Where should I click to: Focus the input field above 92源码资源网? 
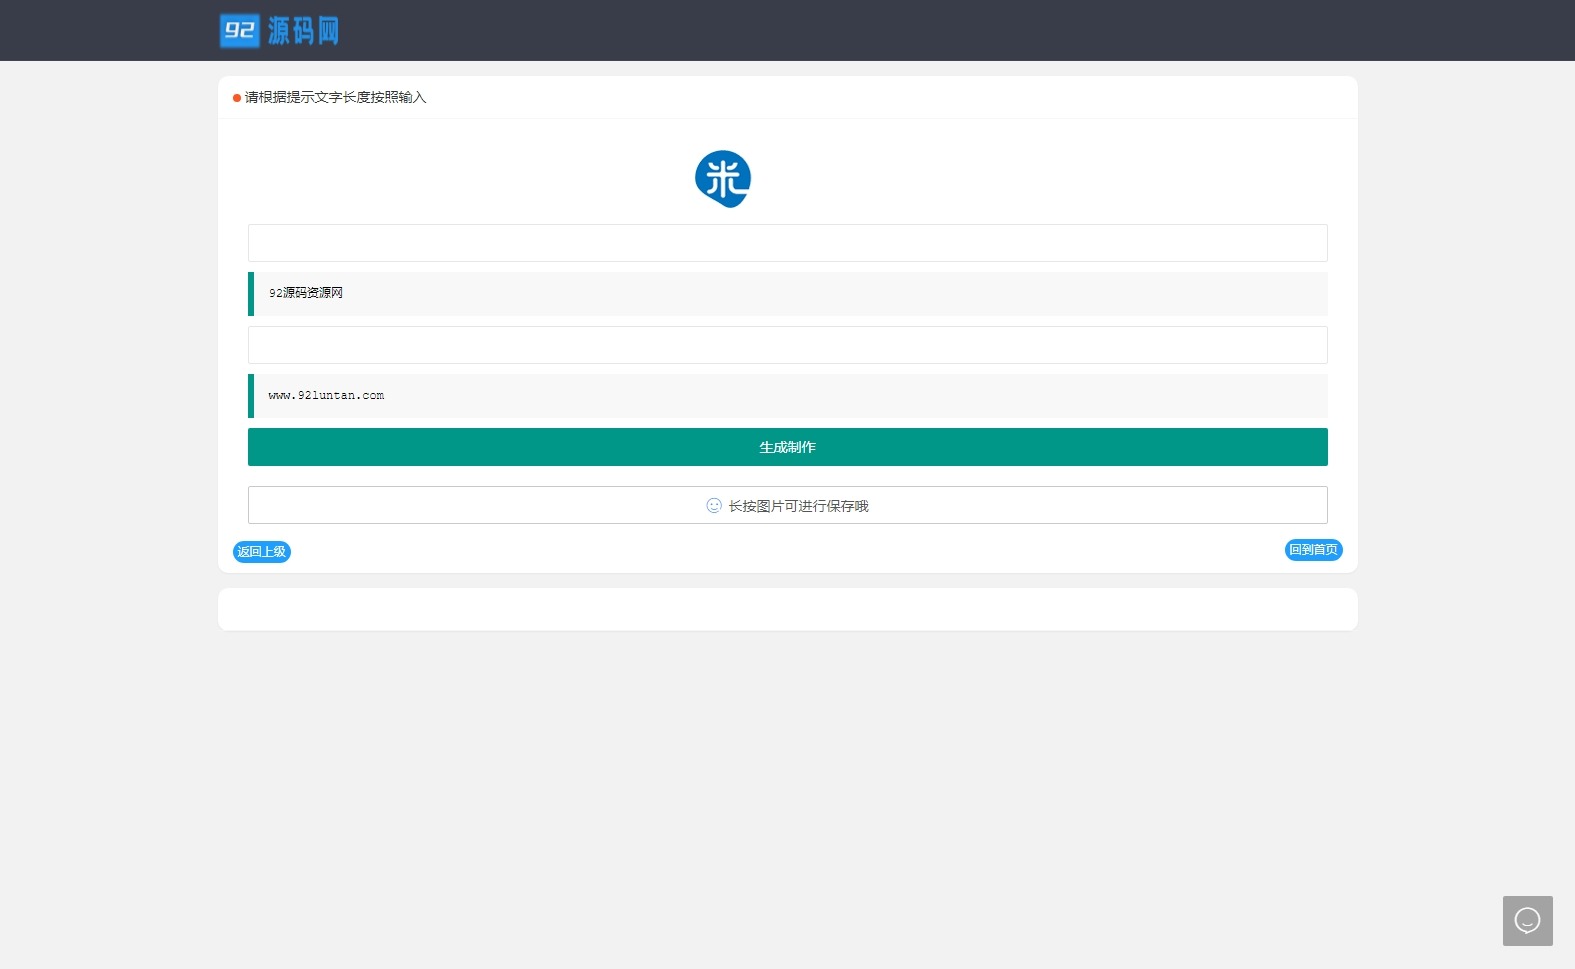787,243
